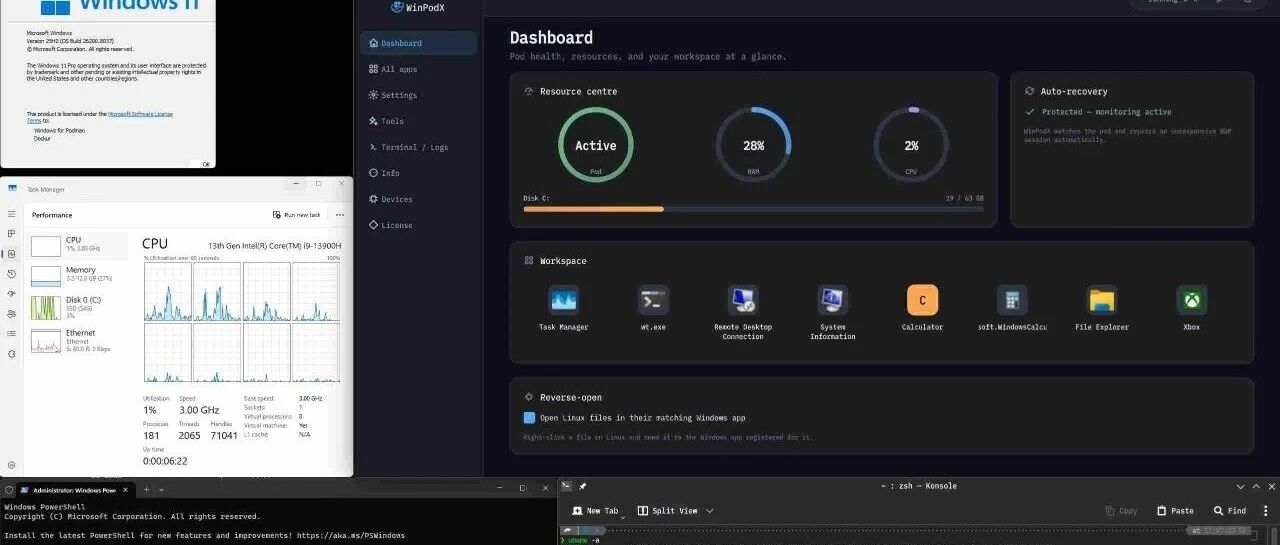Click Copy button in Konsole toolbar

(1121, 511)
